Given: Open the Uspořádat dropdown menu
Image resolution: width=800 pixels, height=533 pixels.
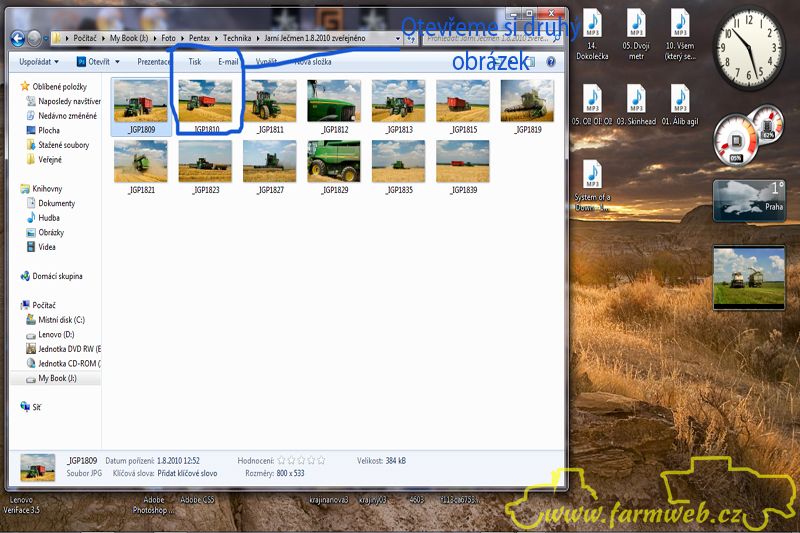Looking at the screenshot, I should pos(38,62).
